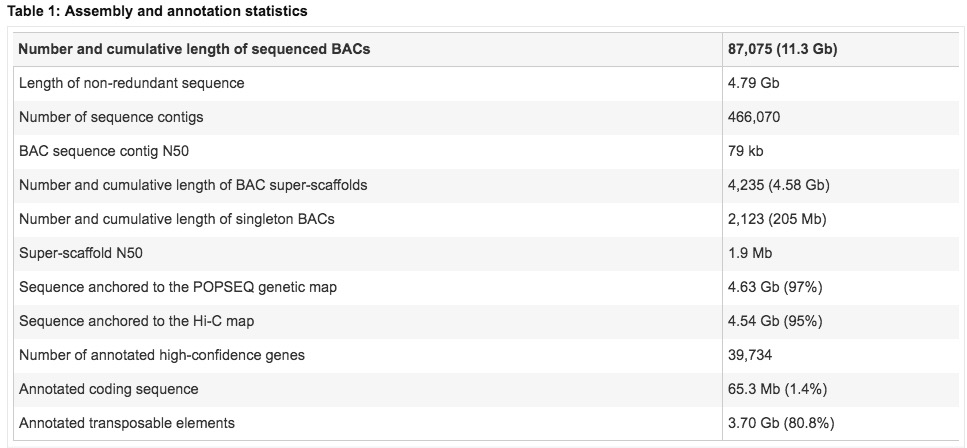Viewport: 967px width, 448px height.
Task: Select the Number of sequence contigs label
Action: (111, 117)
